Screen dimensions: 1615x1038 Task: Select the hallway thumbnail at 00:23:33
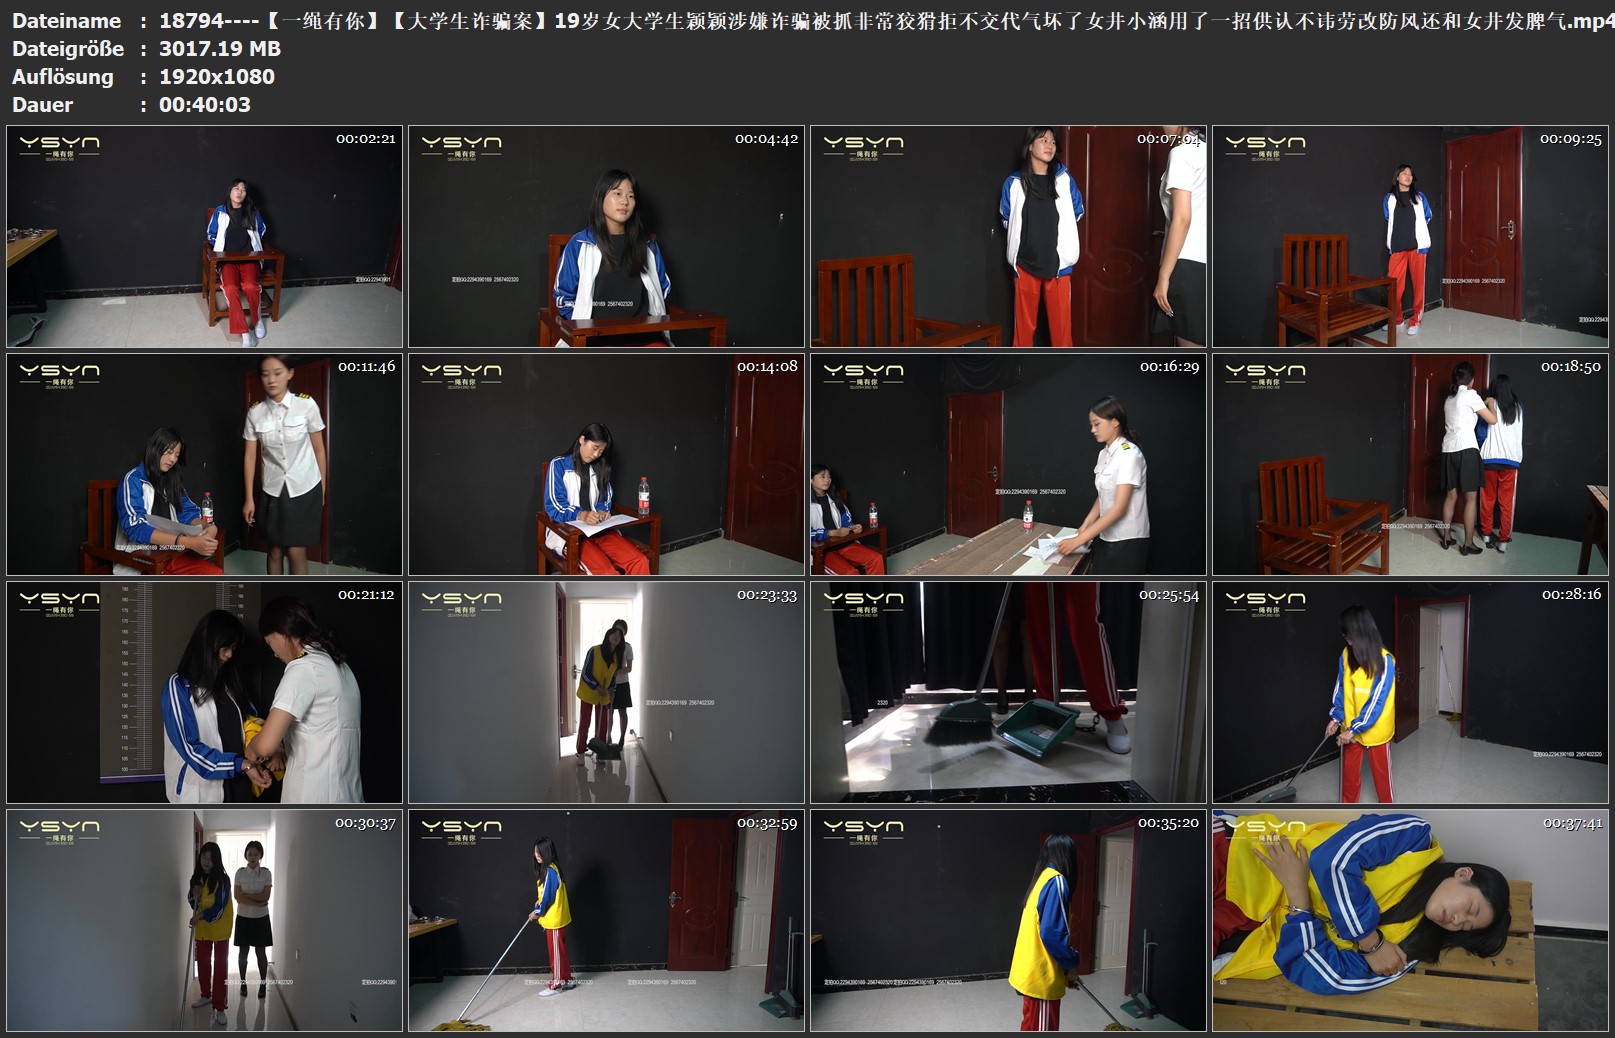point(606,692)
